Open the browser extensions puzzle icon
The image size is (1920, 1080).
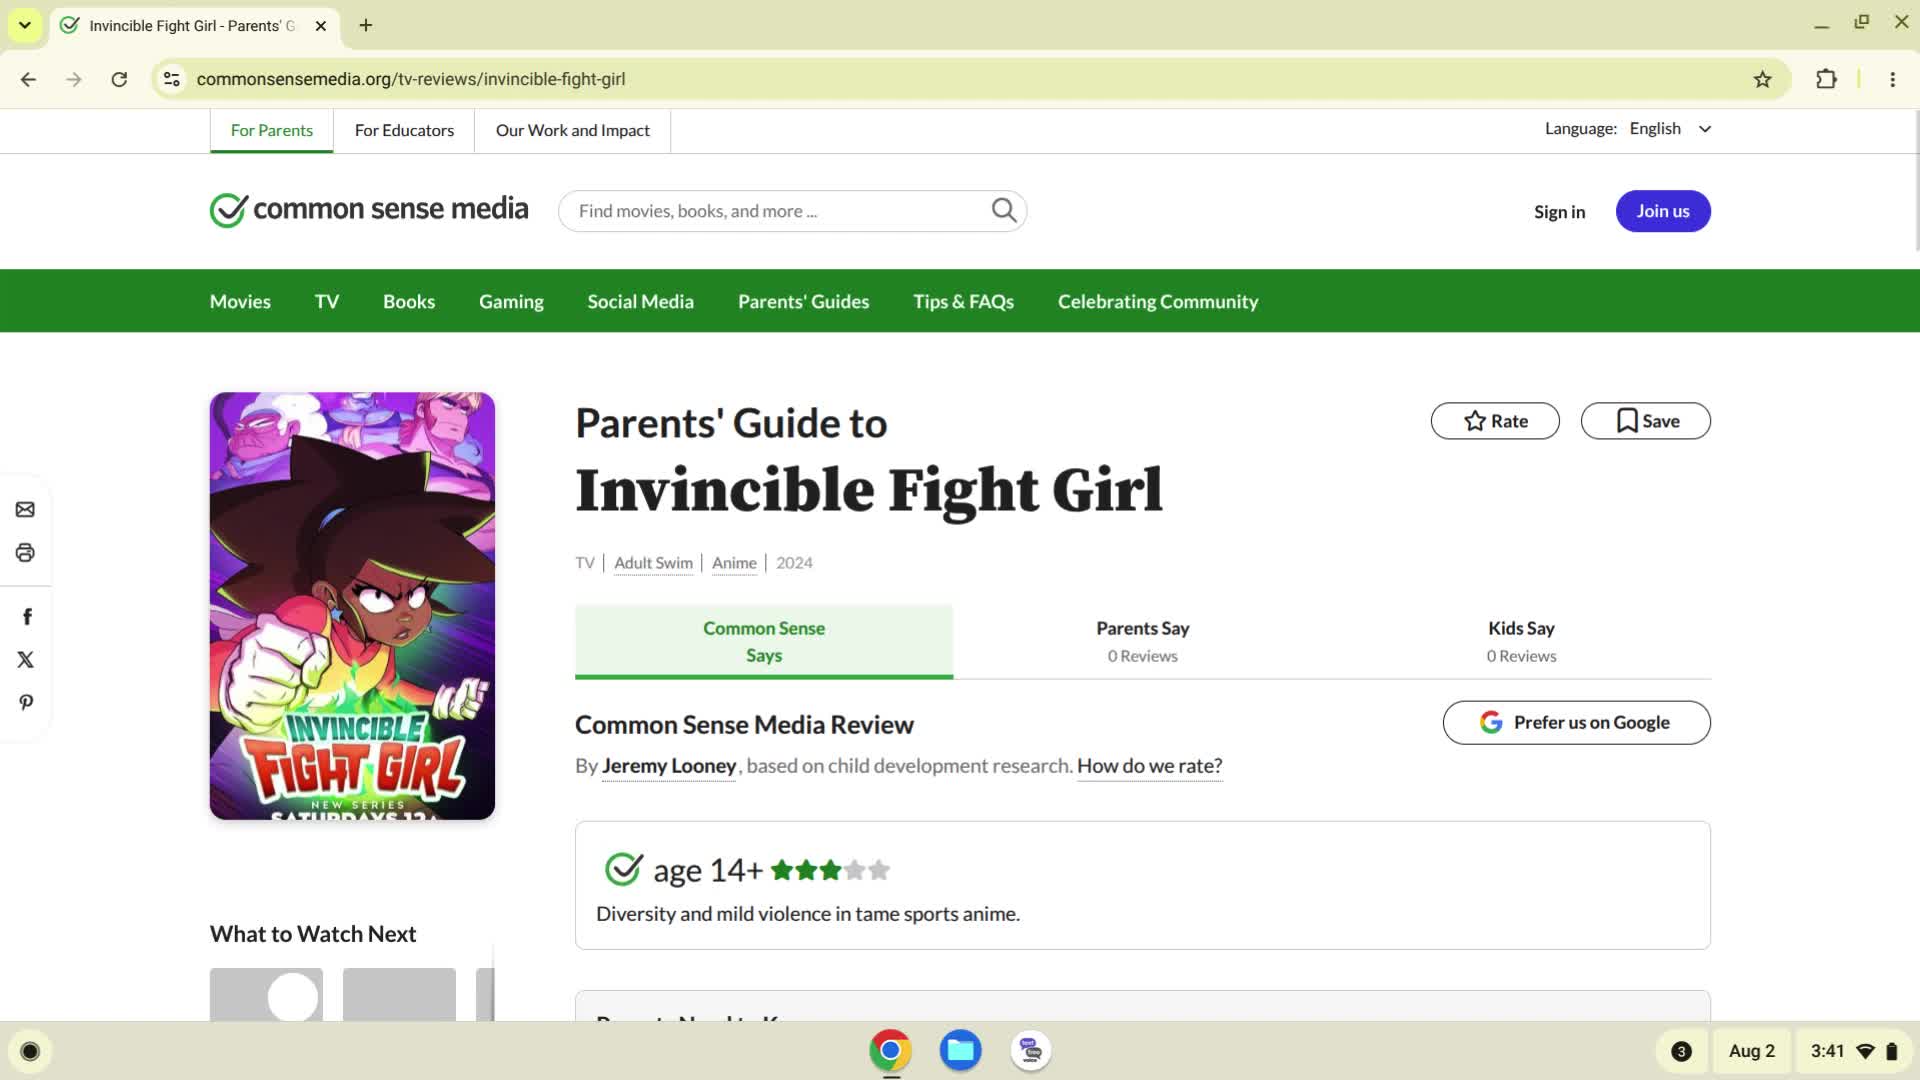point(1826,79)
